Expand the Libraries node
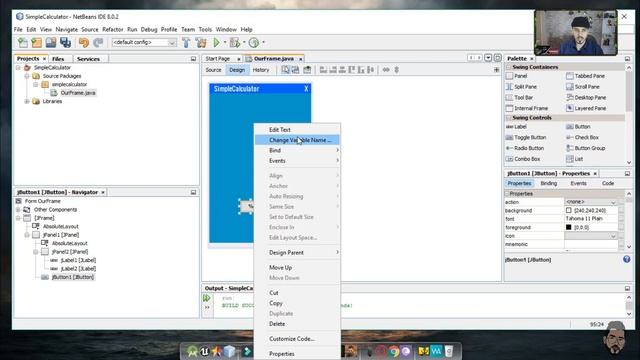 (27, 101)
